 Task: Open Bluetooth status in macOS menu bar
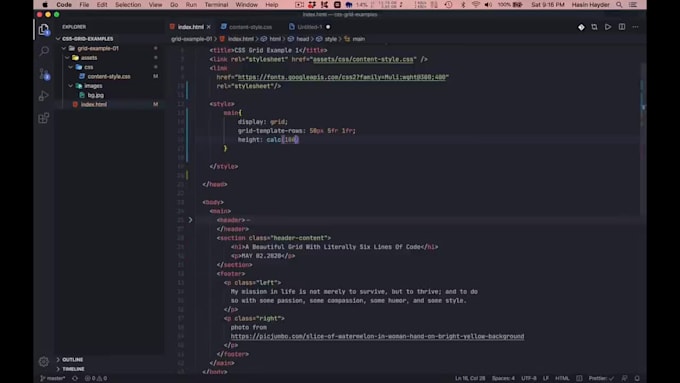pos(463,5)
